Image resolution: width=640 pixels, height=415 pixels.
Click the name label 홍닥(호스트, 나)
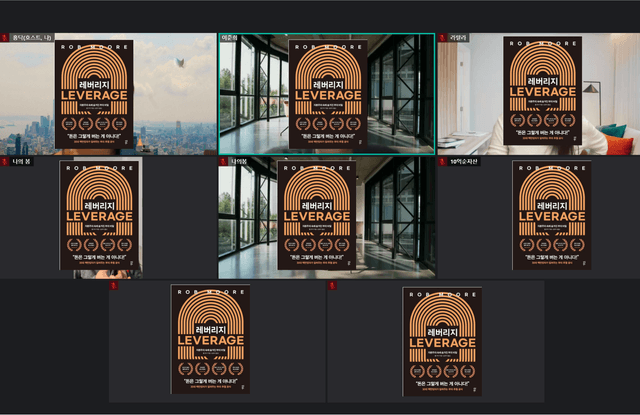click(x=32, y=38)
